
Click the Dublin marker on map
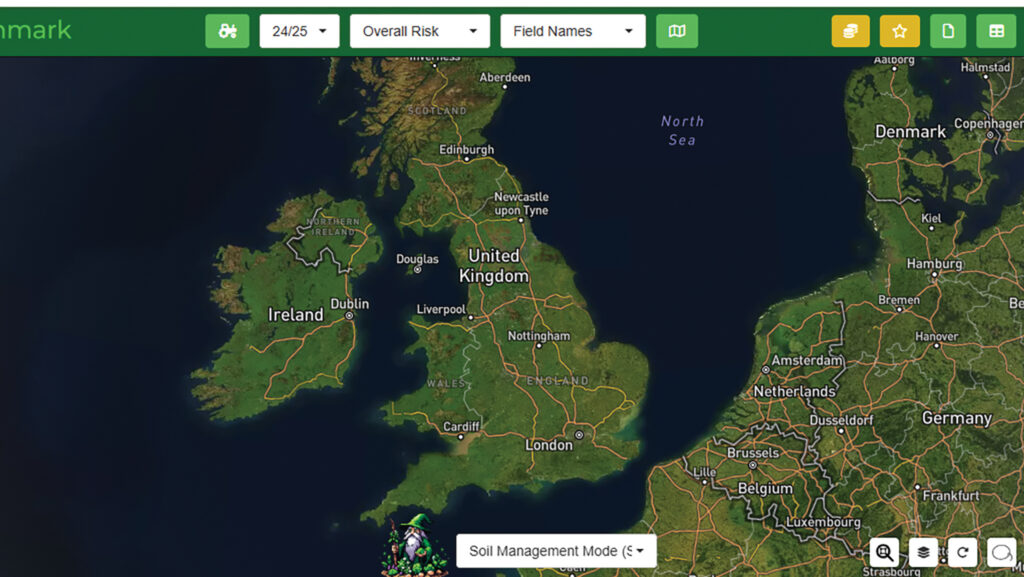[x=349, y=315]
